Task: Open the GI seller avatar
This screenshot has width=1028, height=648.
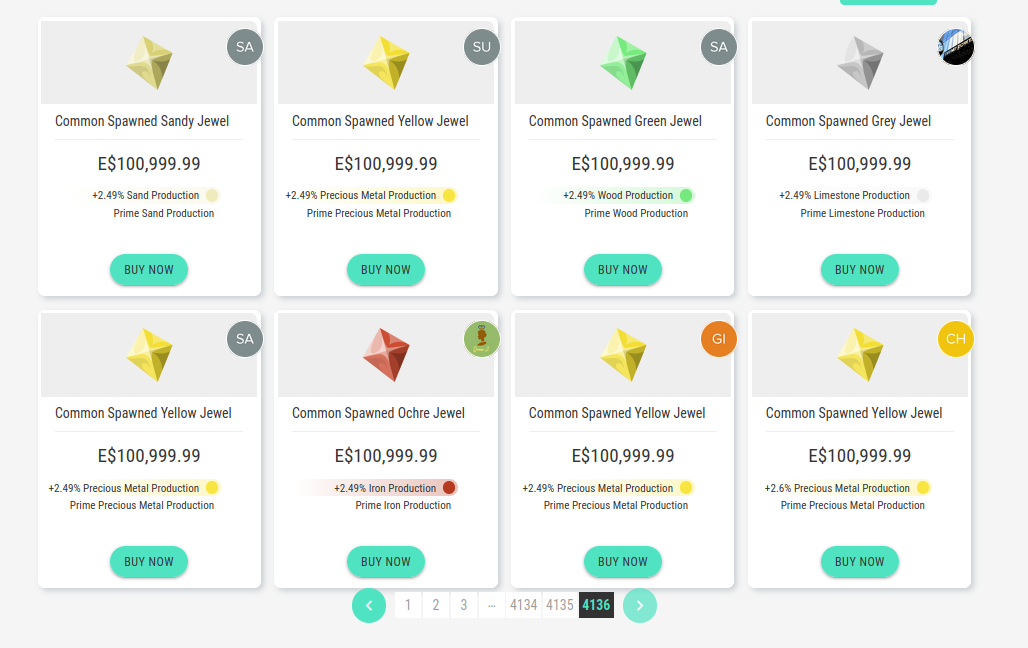Action: point(719,339)
